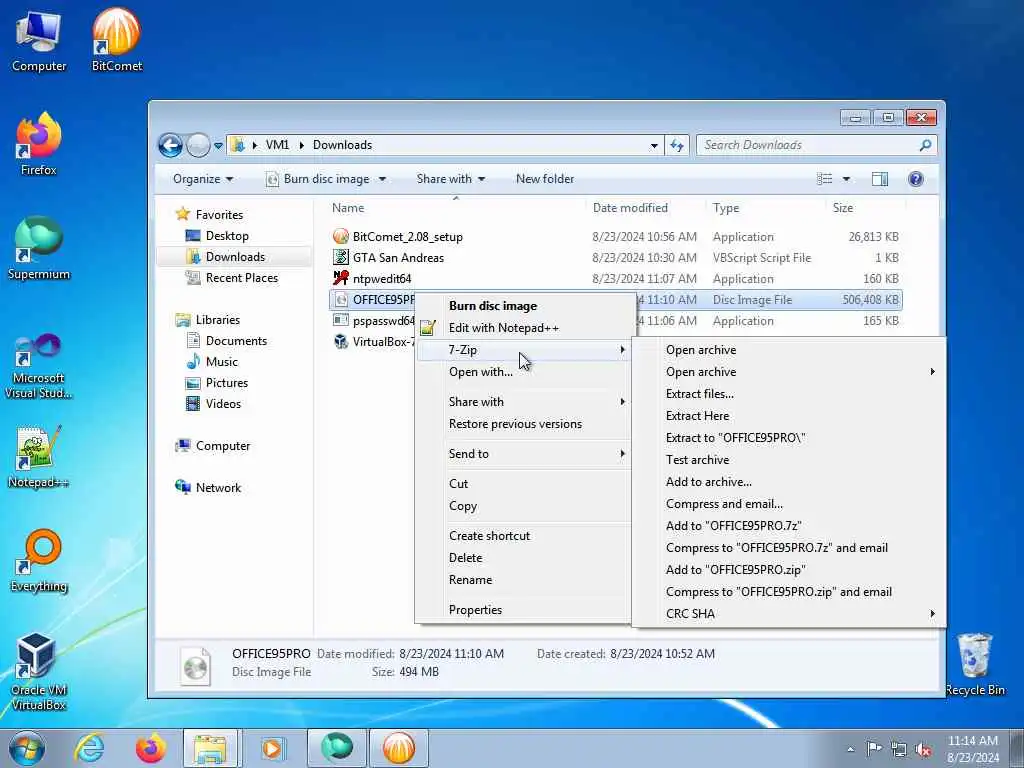1024x768 pixels.
Task: Change the view layout icon
Action: [825, 179]
